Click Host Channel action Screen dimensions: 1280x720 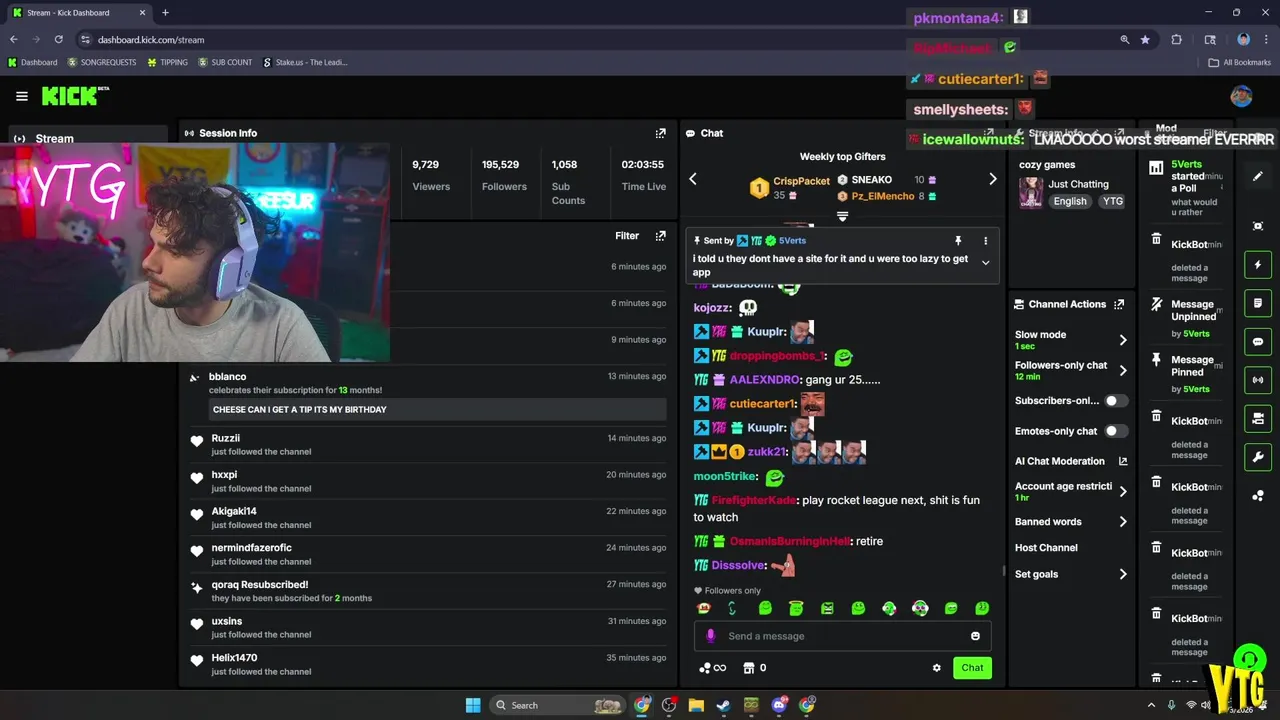click(x=1046, y=548)
